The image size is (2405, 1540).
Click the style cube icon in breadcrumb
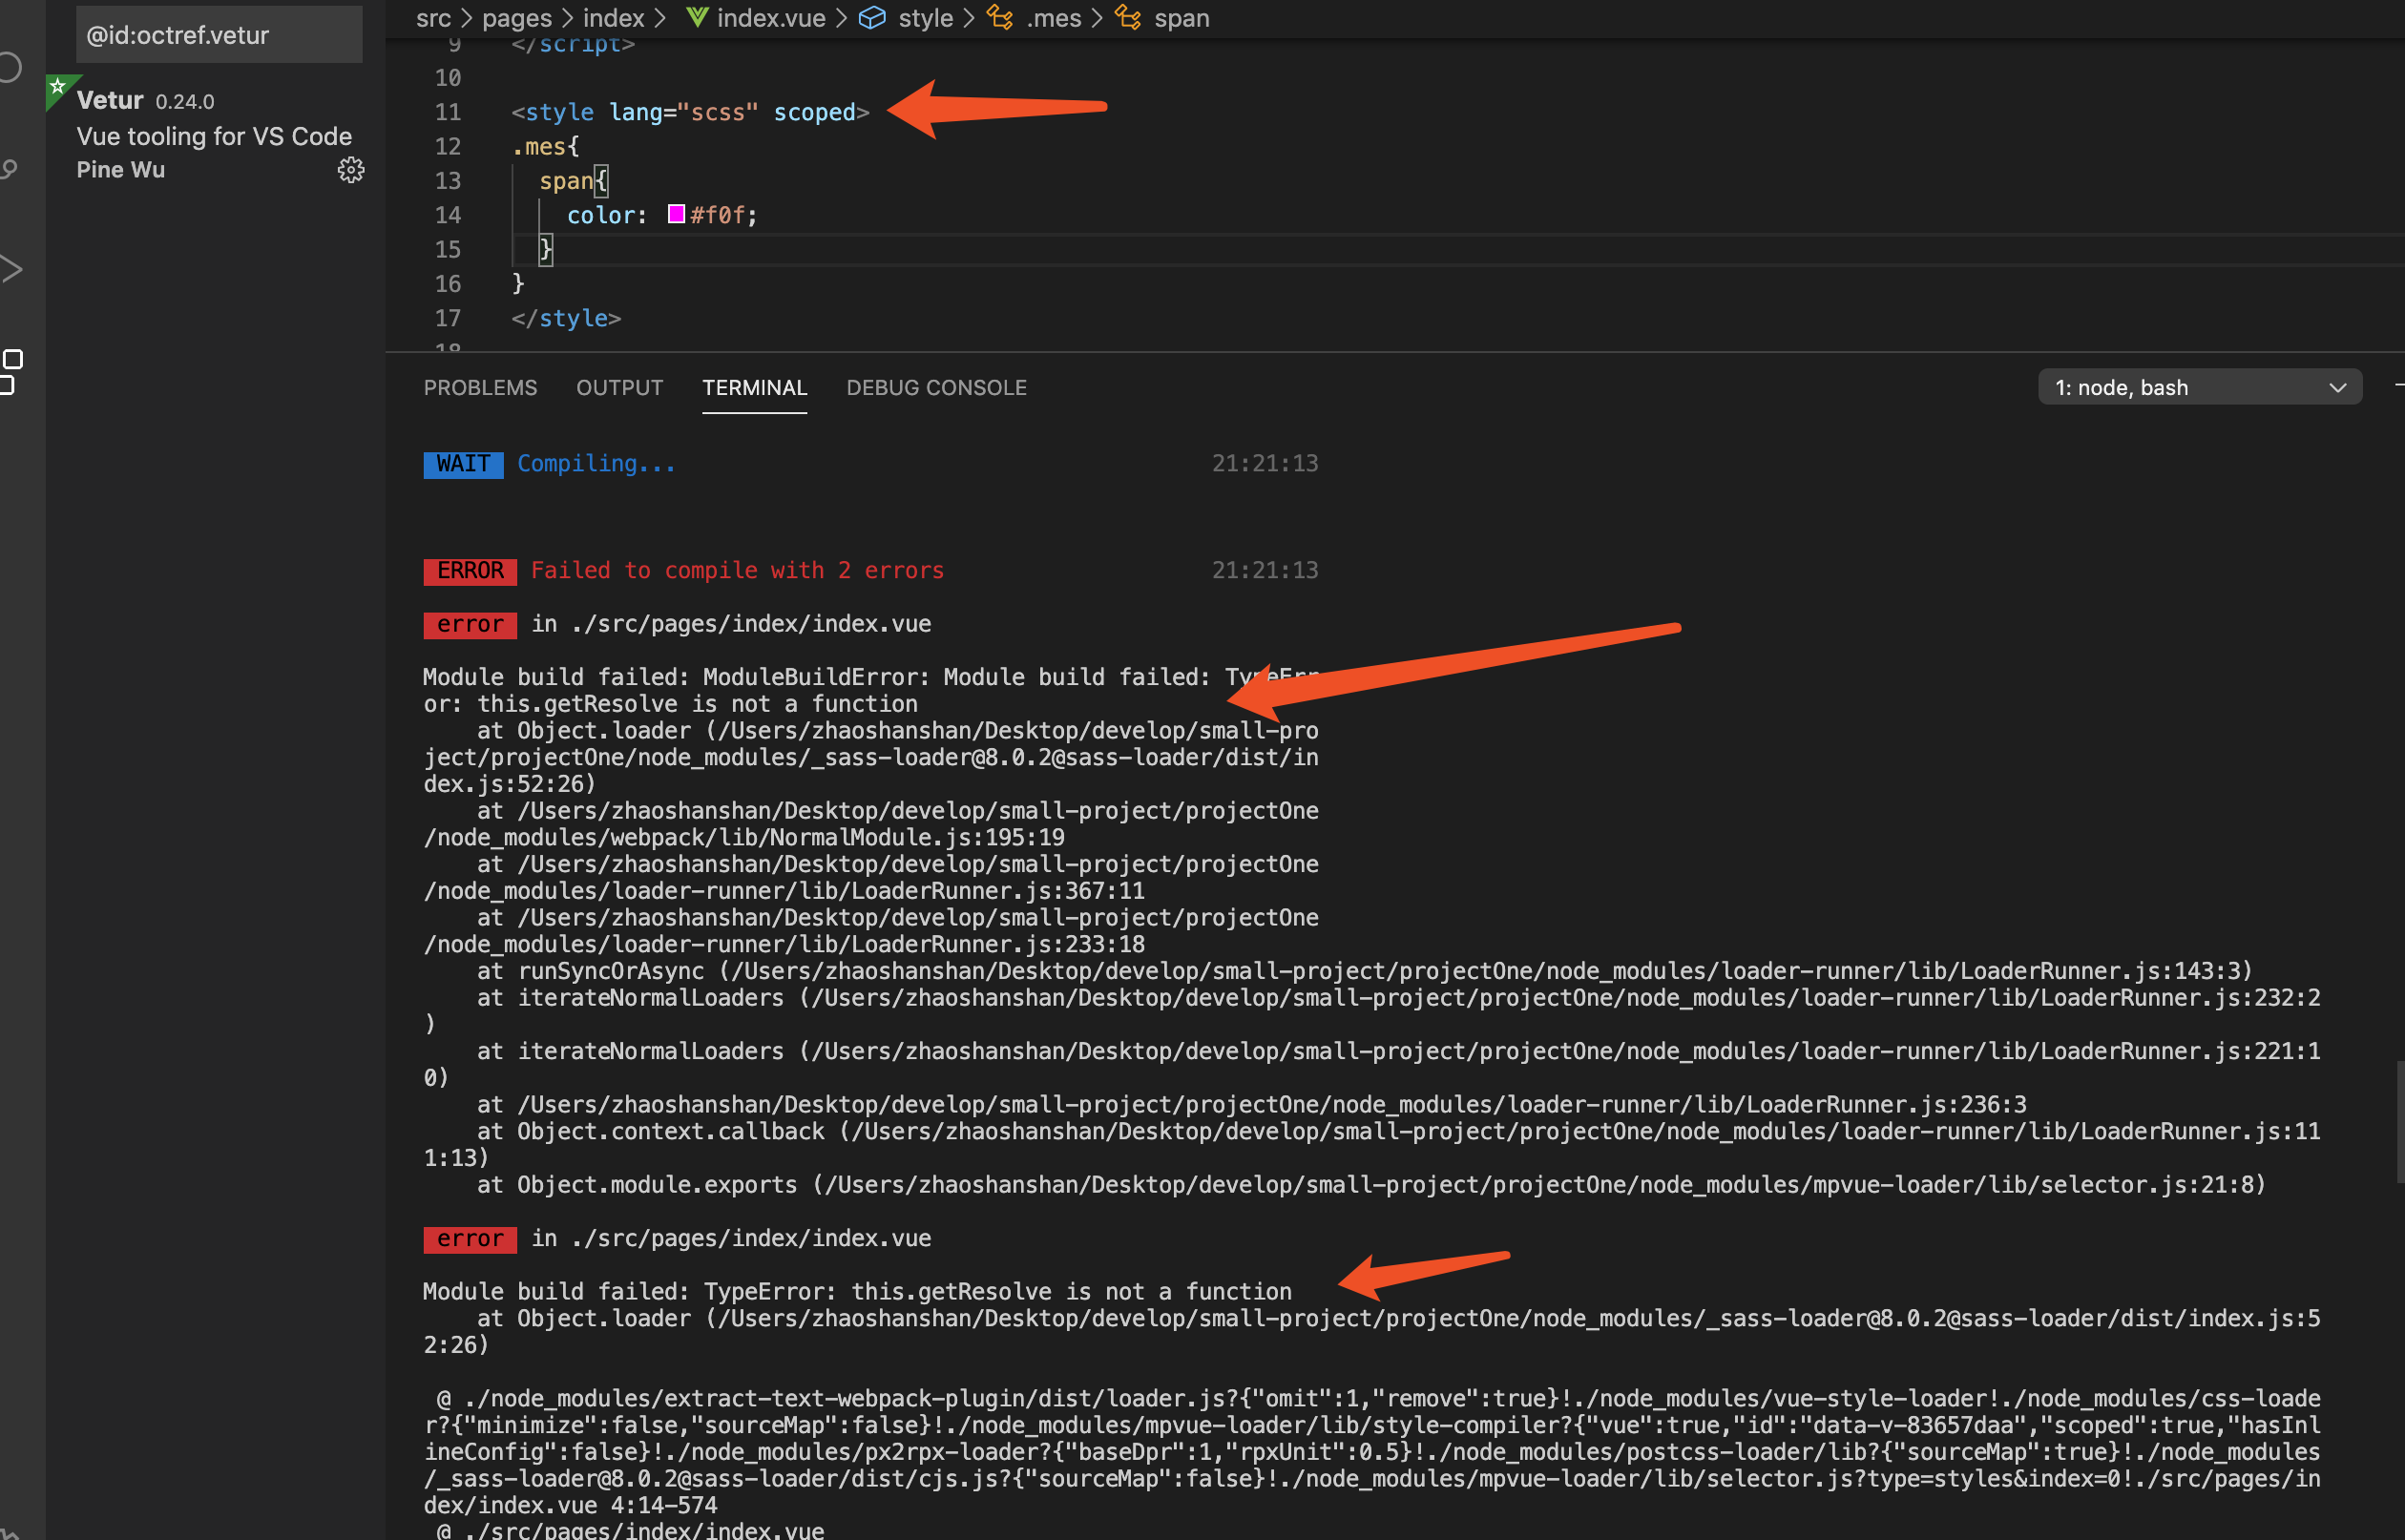pos(872,18)
